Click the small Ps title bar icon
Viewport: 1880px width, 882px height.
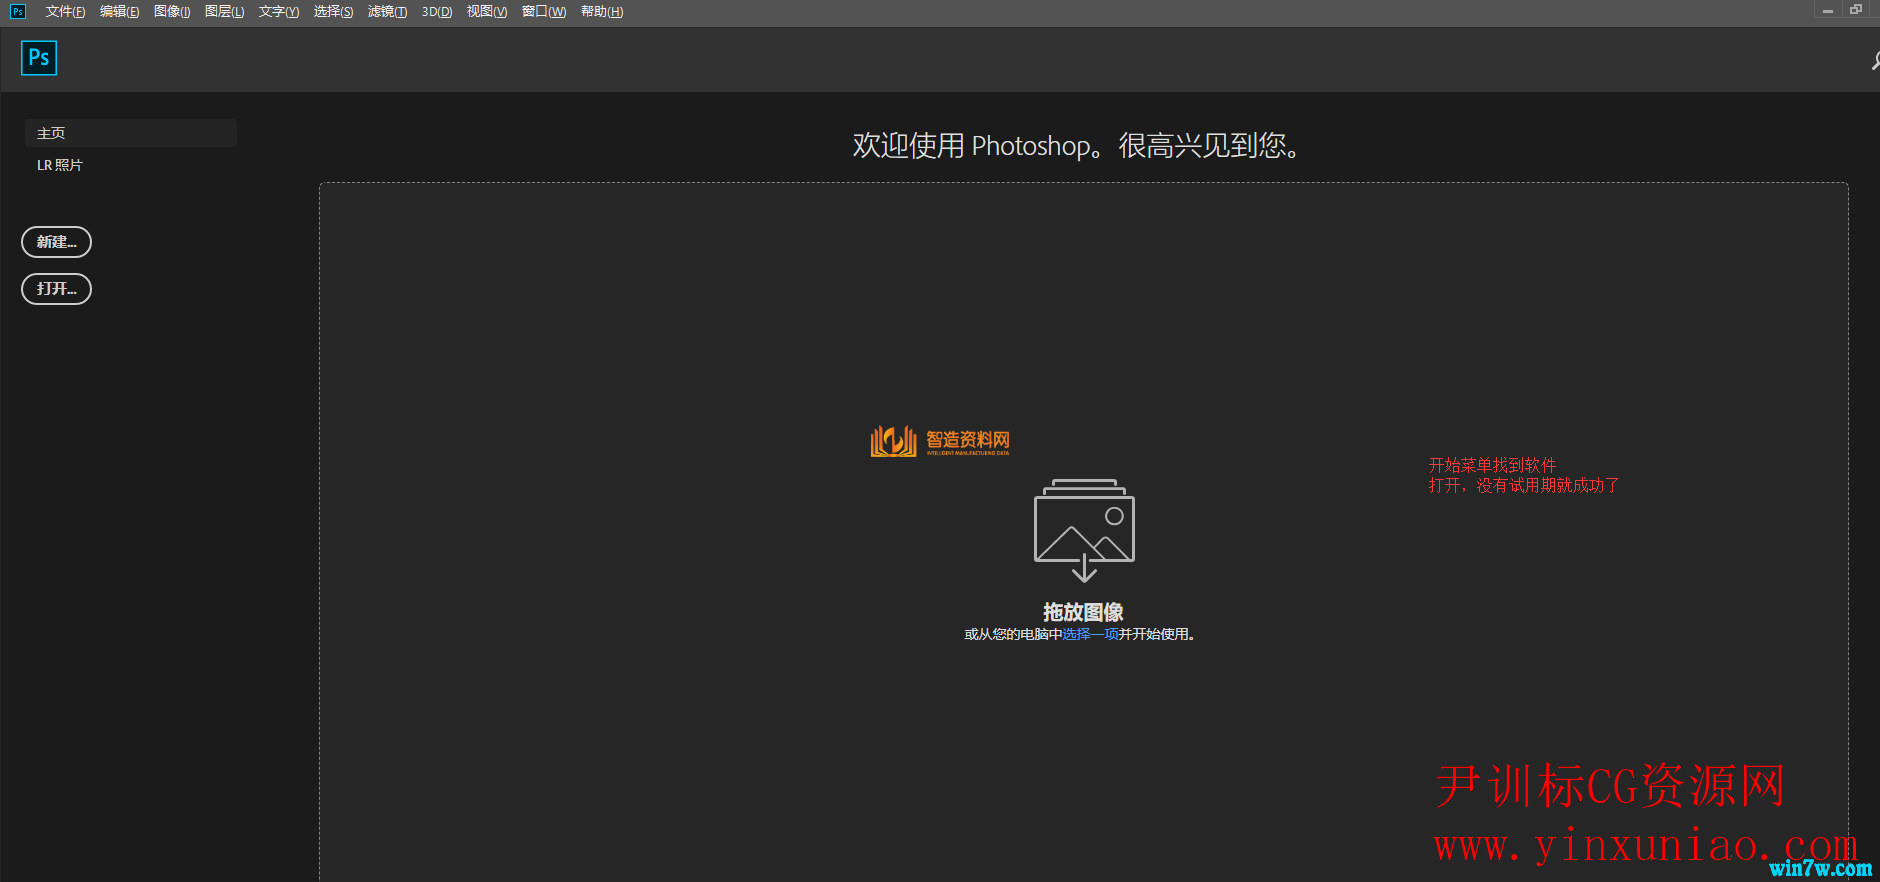tap(17, 11)
